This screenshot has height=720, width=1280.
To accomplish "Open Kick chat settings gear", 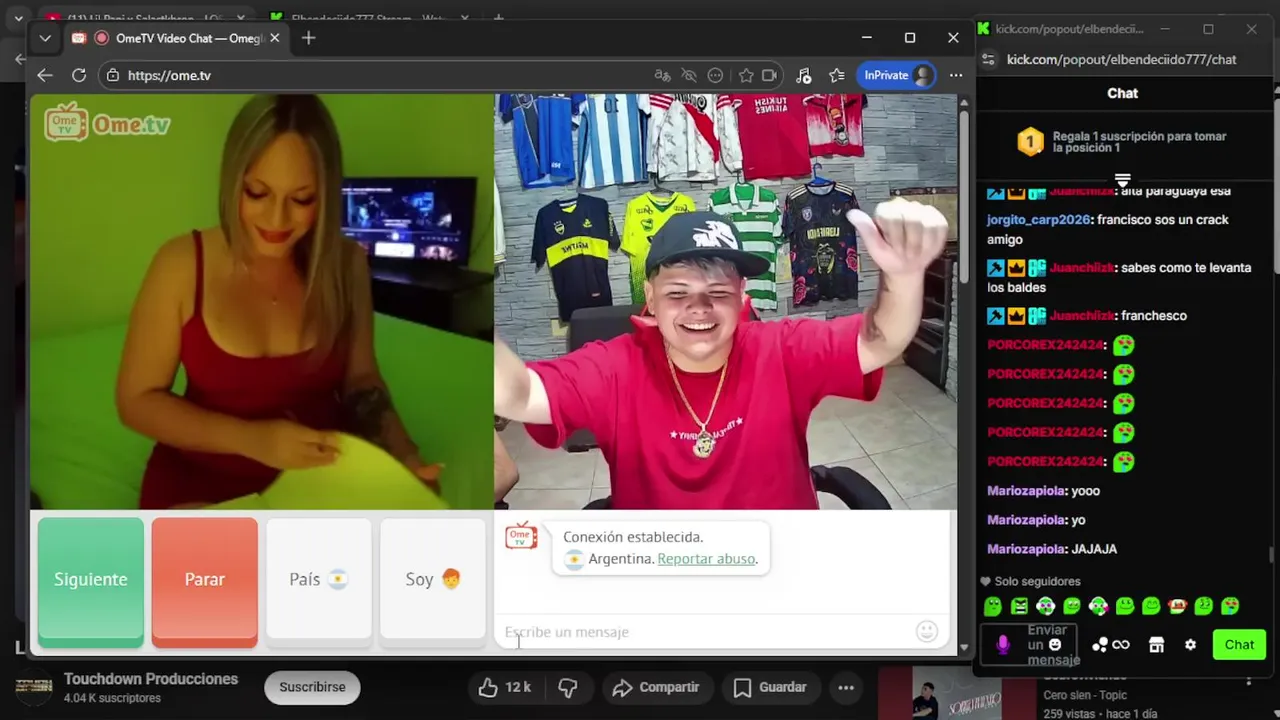I will pyautogui.click(x=1190, y=645).
